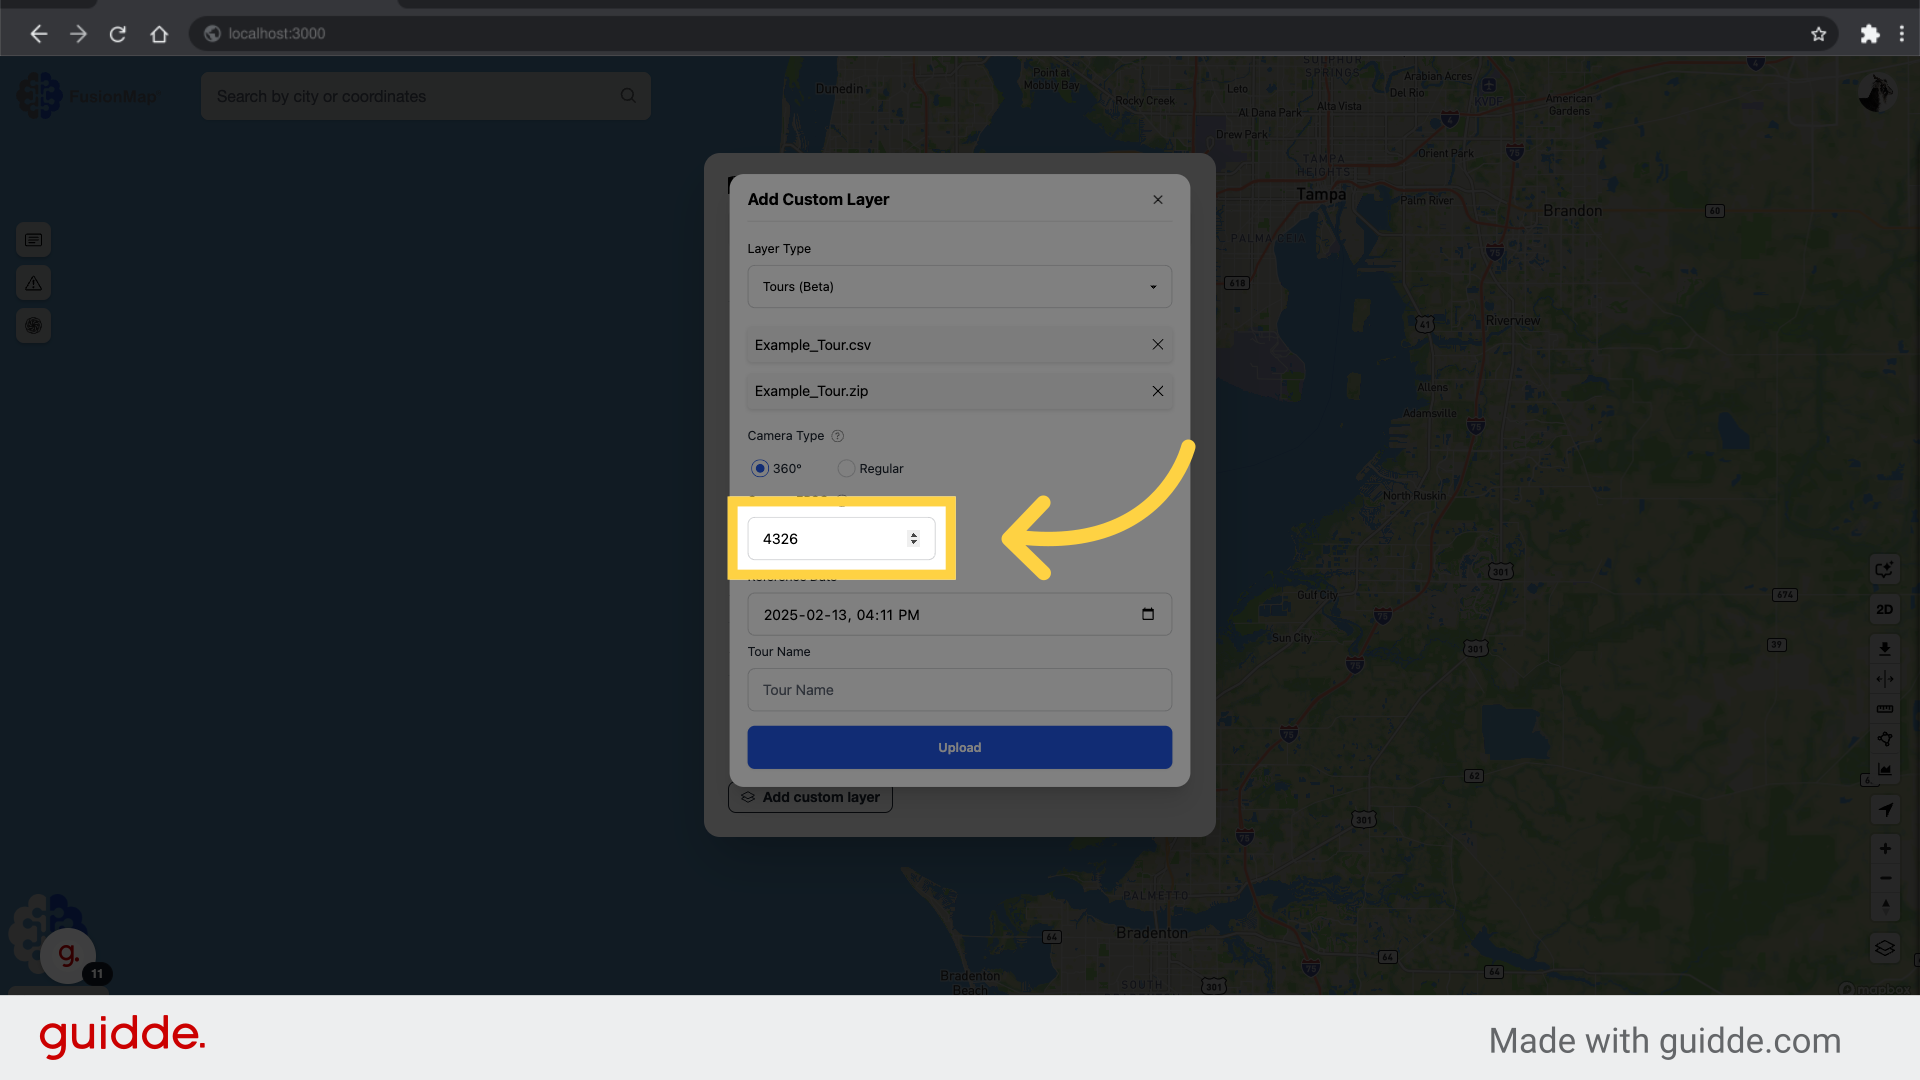Click the download icon in map toolbar

tap(1885, 648)
